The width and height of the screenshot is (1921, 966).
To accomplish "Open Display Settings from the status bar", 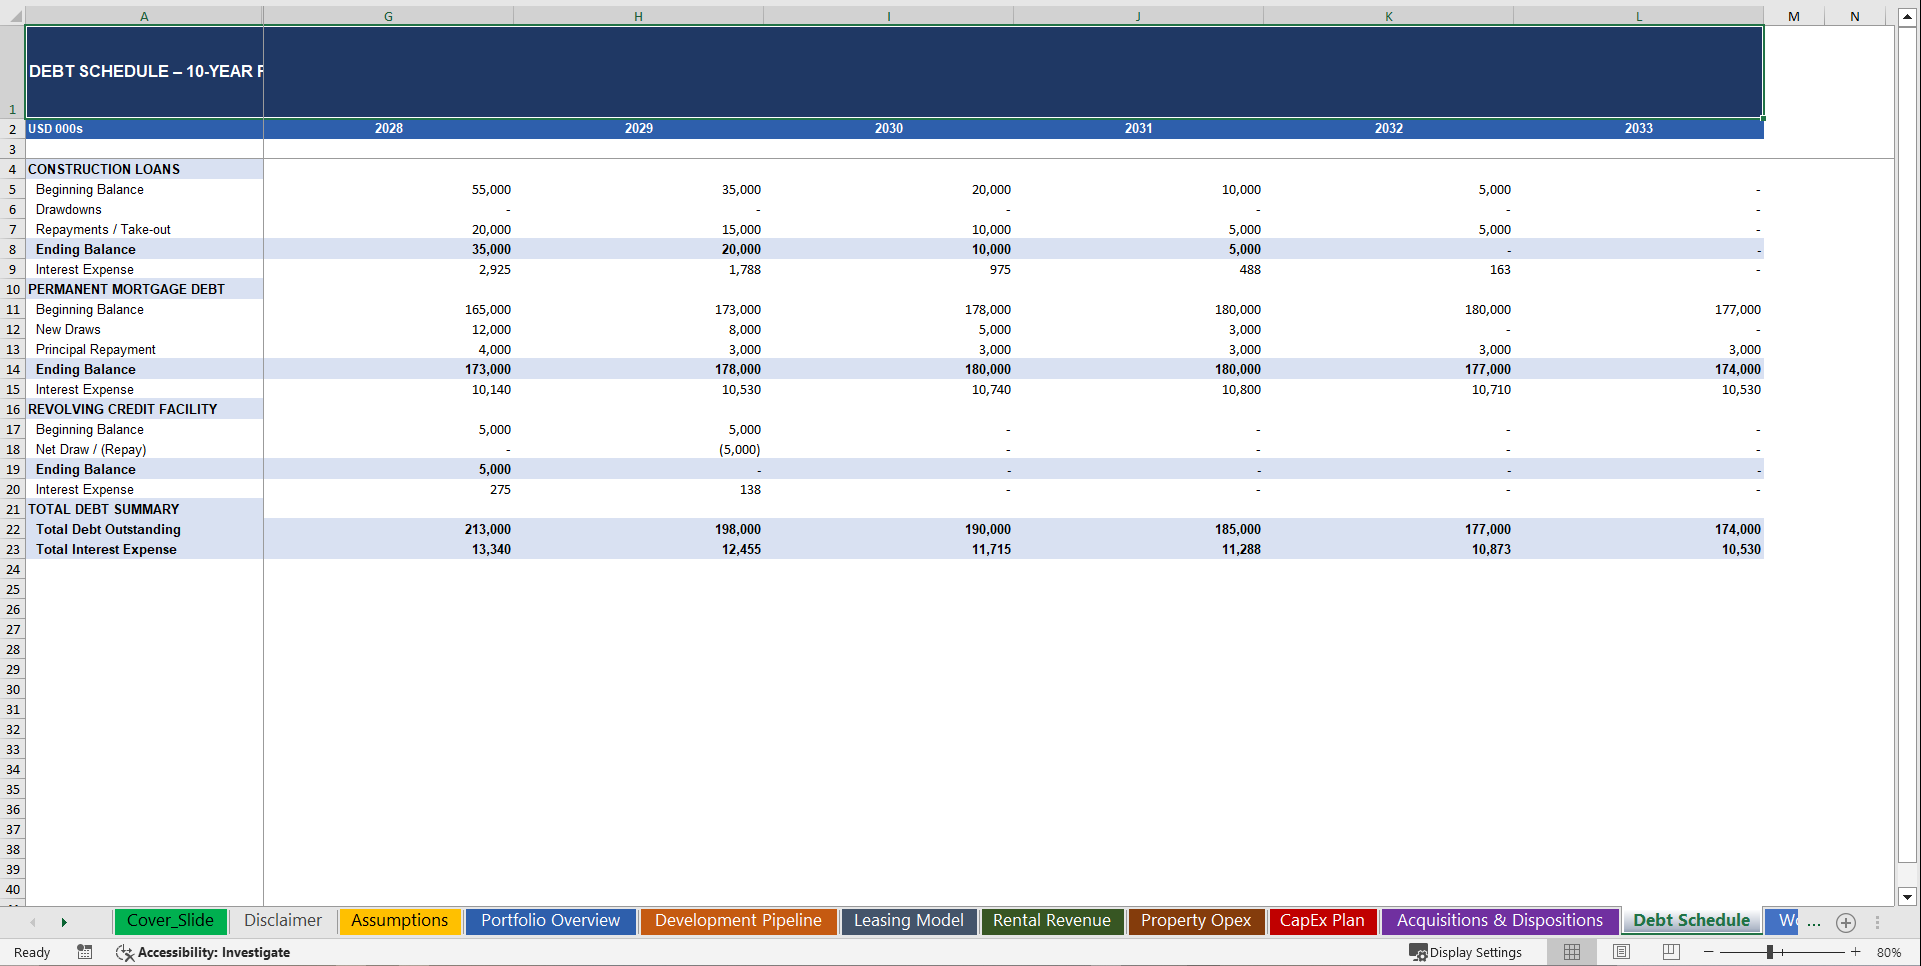I will [x=1467, y=952].
